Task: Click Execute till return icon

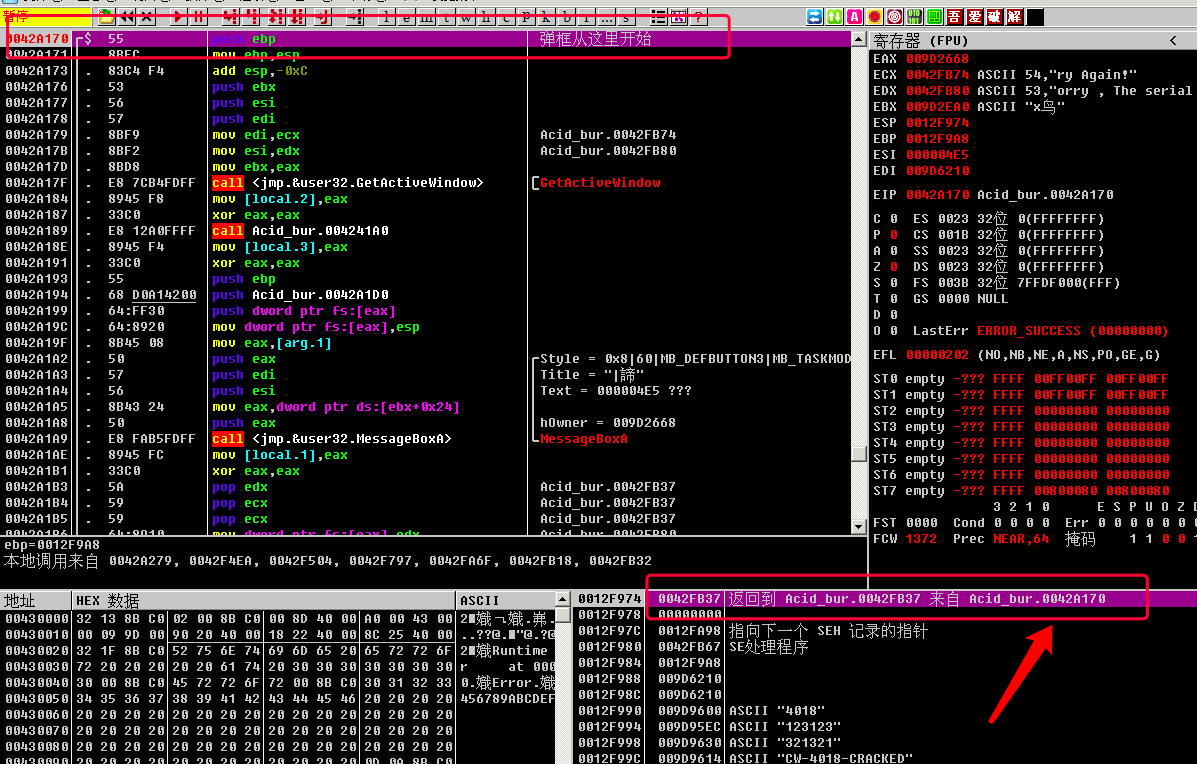Action: pos(322,17)
